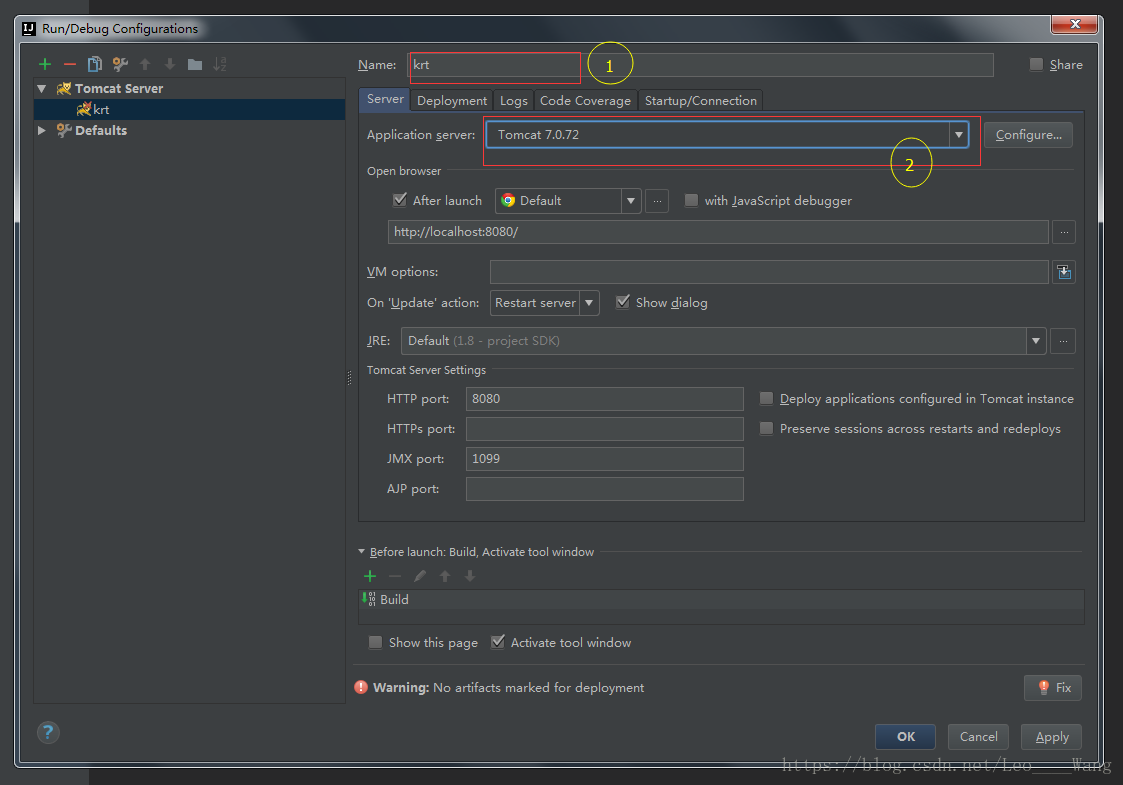Toggle the Share checkbox
Image resolution: width=1123 pixels, height=785 pixels.
pos(1036,64)
